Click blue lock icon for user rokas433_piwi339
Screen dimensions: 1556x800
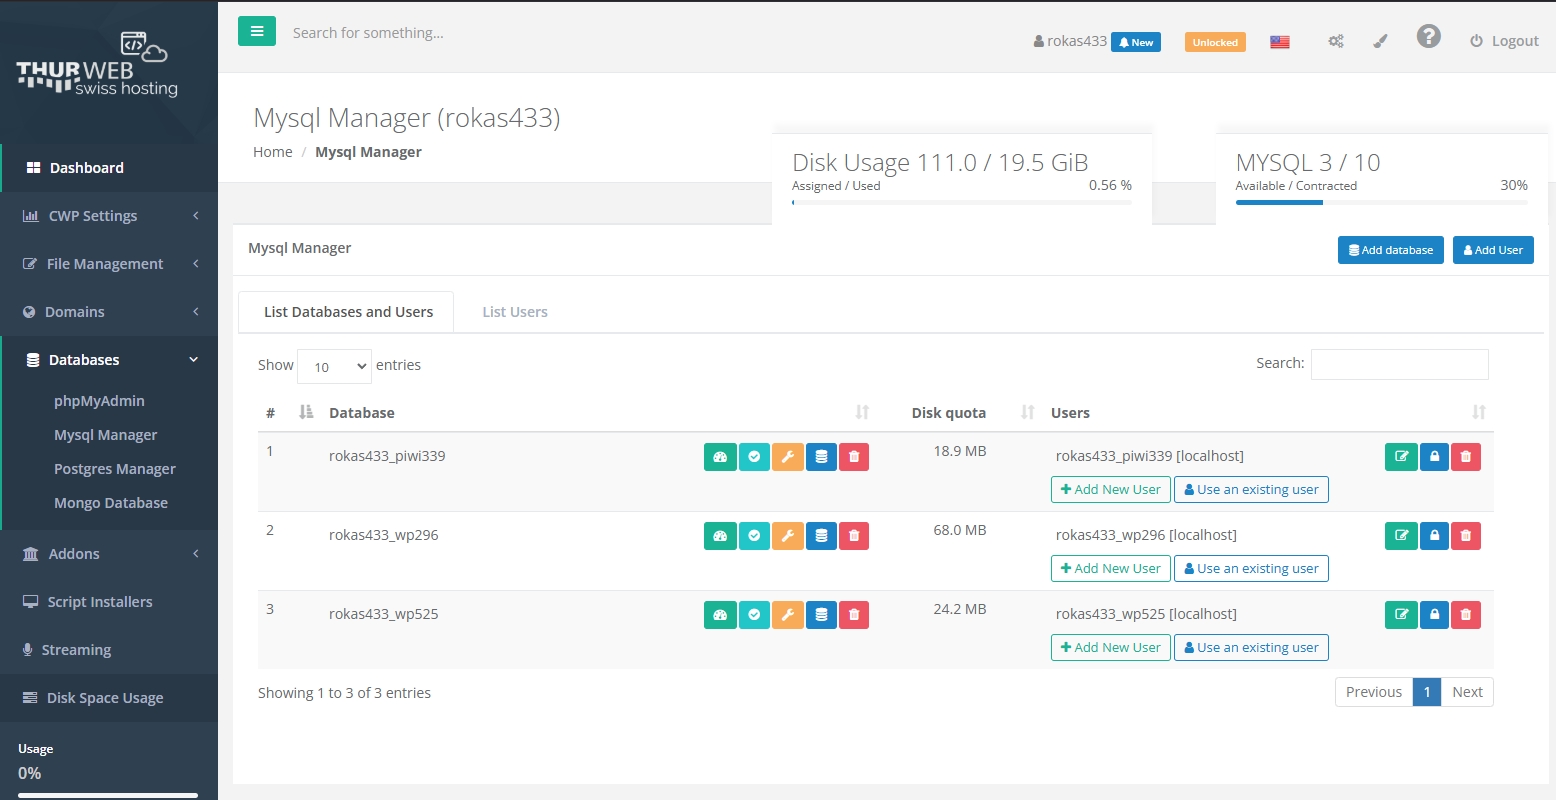point(1434,457)
